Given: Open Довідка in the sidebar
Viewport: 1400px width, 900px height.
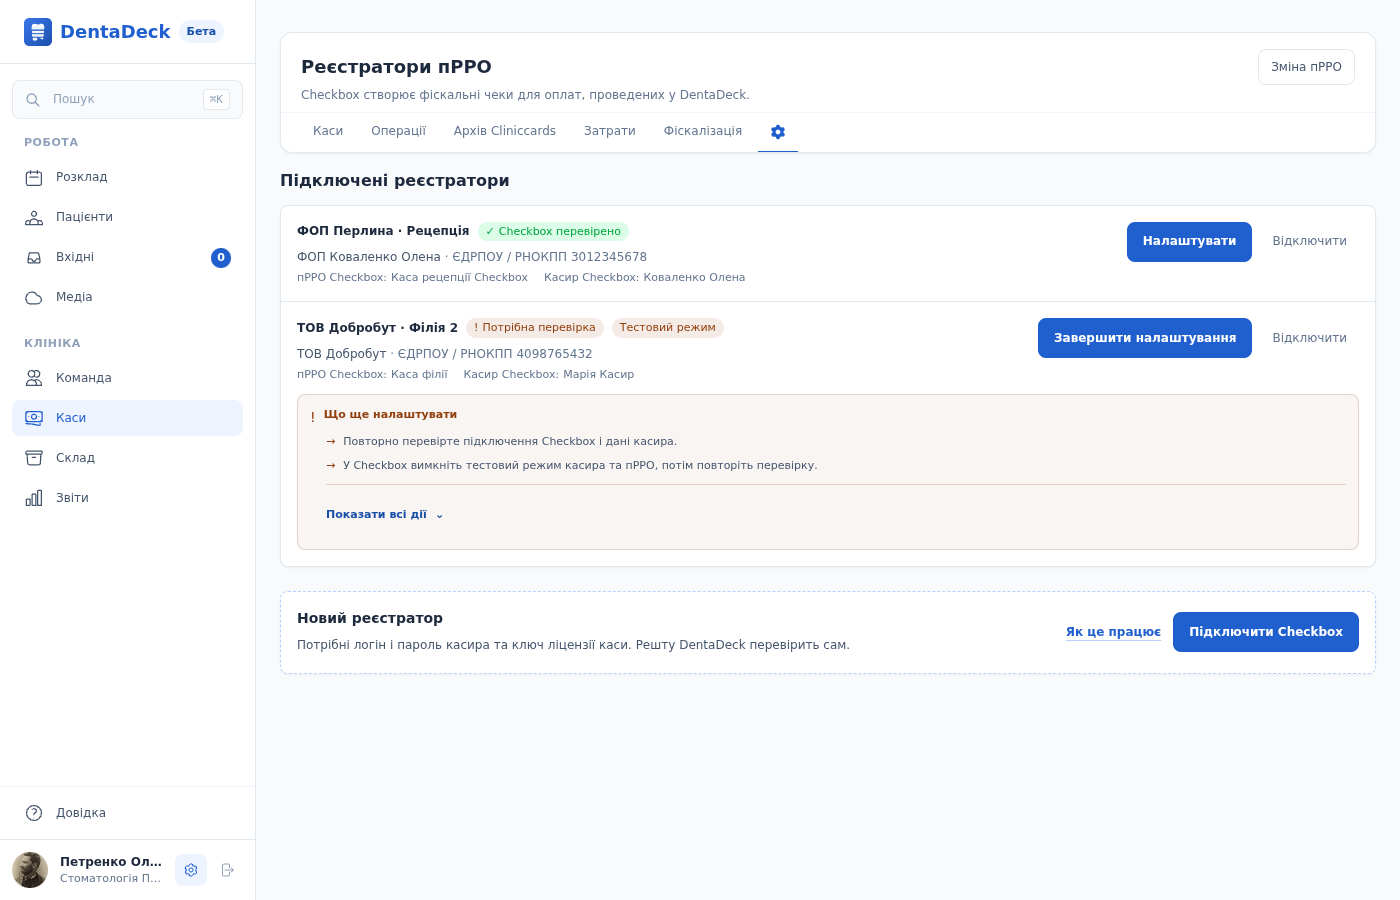Looking at the screenshot, I should coord(127,813).
